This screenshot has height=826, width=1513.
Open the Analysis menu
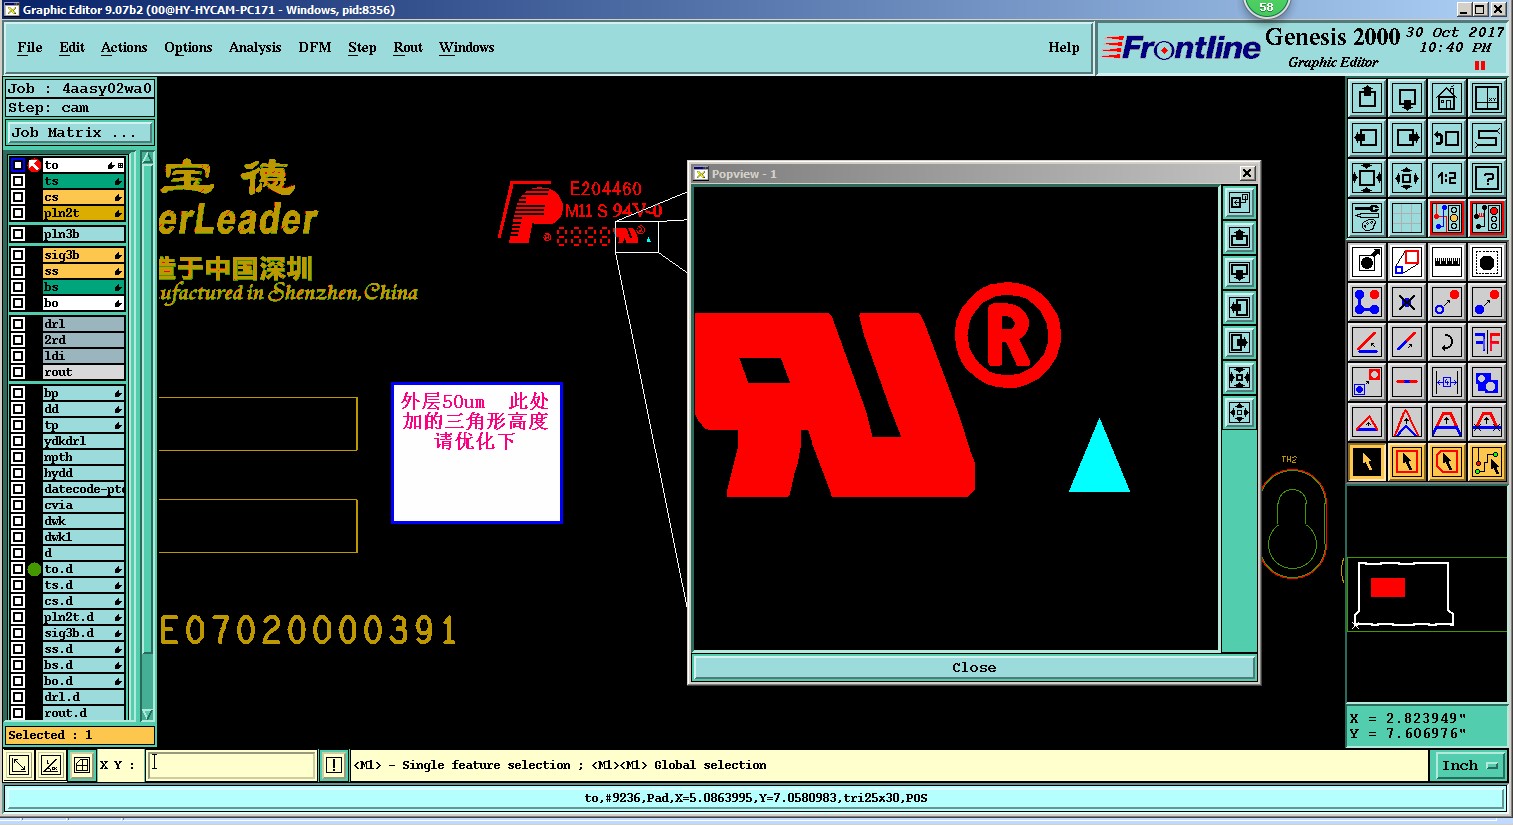[255, 47]
